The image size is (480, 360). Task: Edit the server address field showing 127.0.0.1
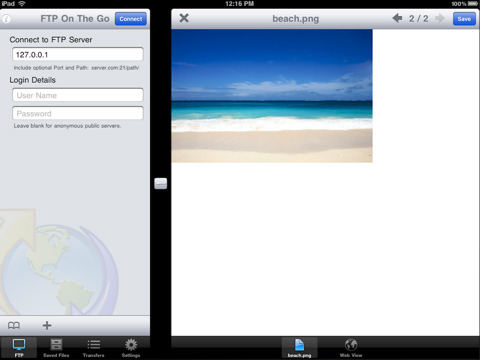[x=78, y=54]
